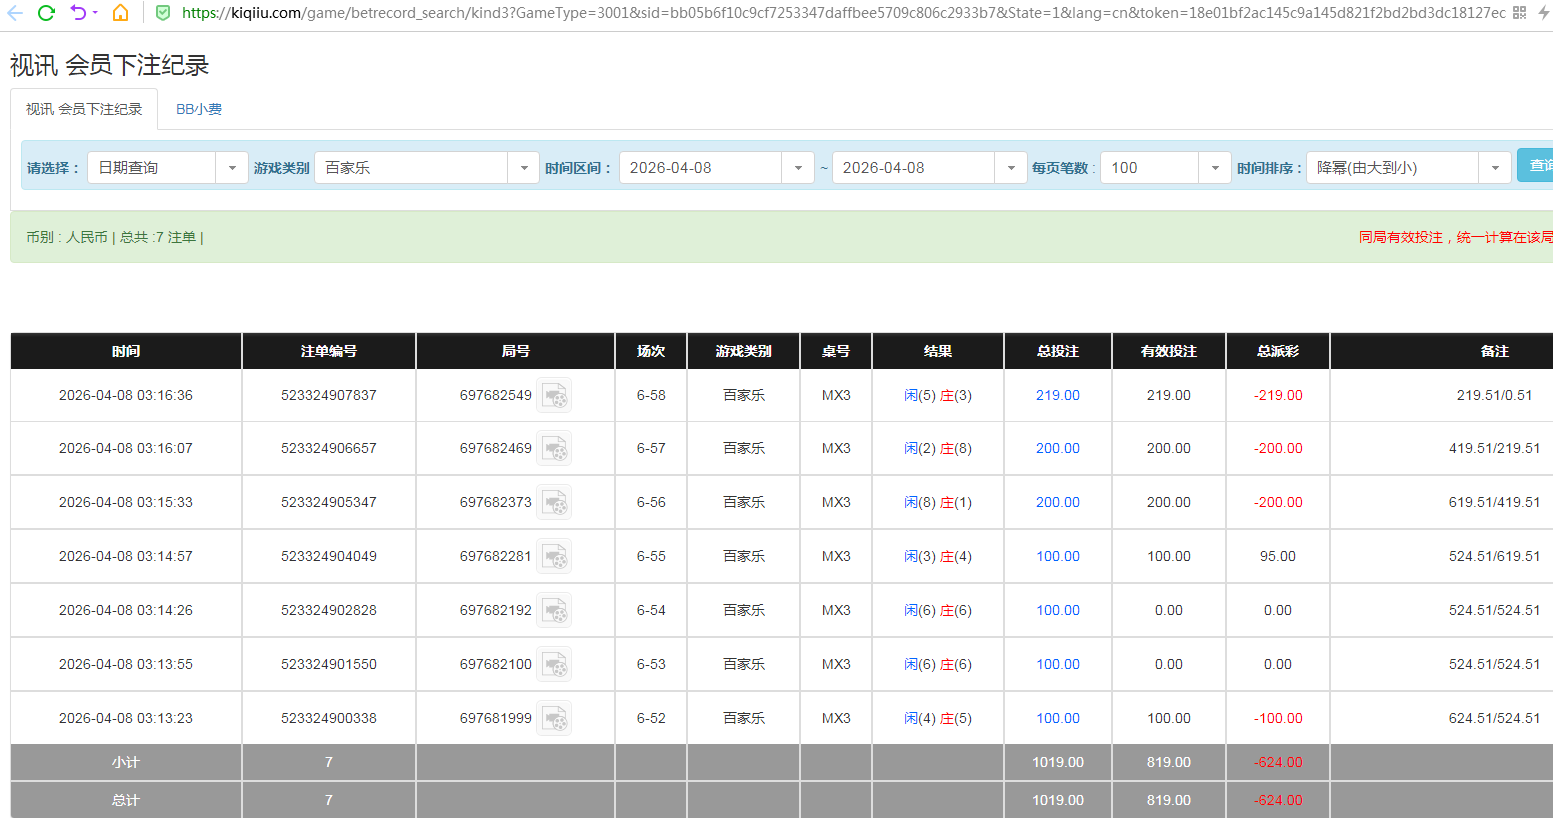This screenshot has width=1553, height=818.
Task: Open video replay for round 697682373
Action: tap(554, 503)
